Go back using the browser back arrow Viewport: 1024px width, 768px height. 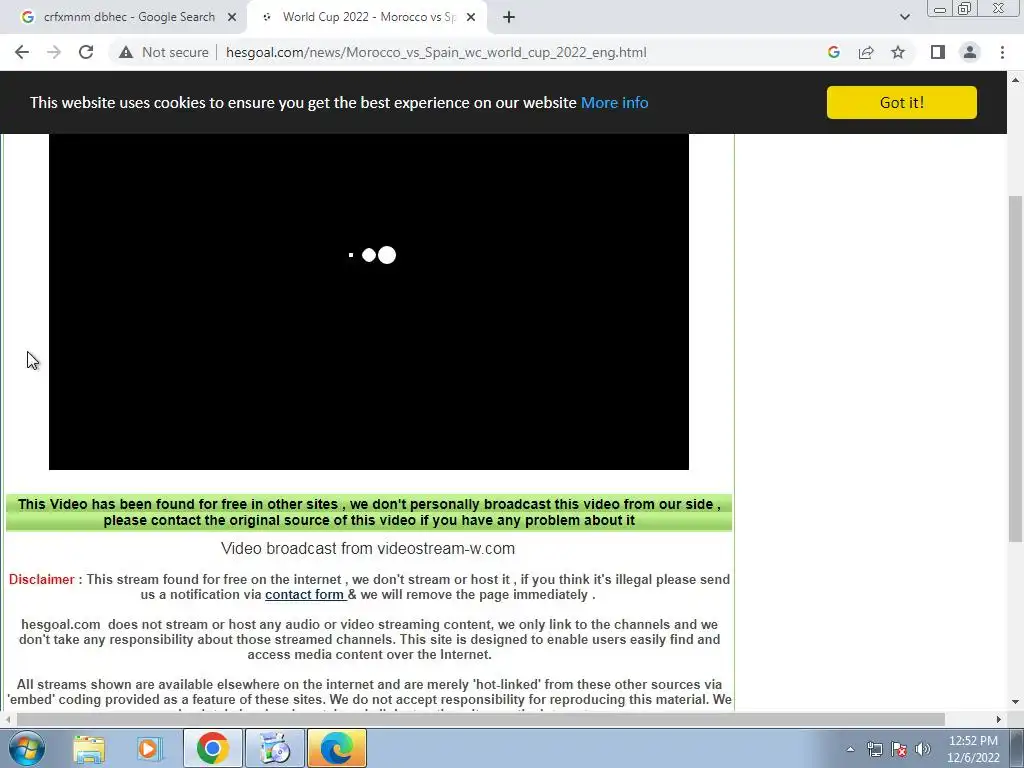(22, 52)
